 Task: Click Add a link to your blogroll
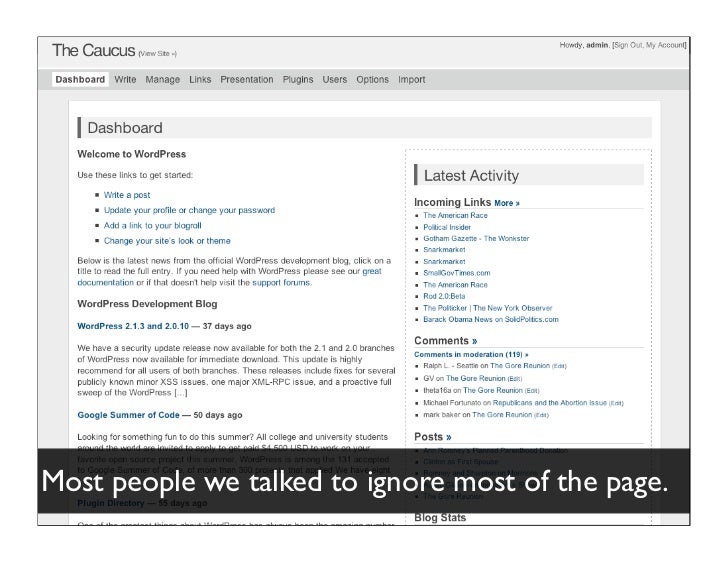[x=153, y=226]
